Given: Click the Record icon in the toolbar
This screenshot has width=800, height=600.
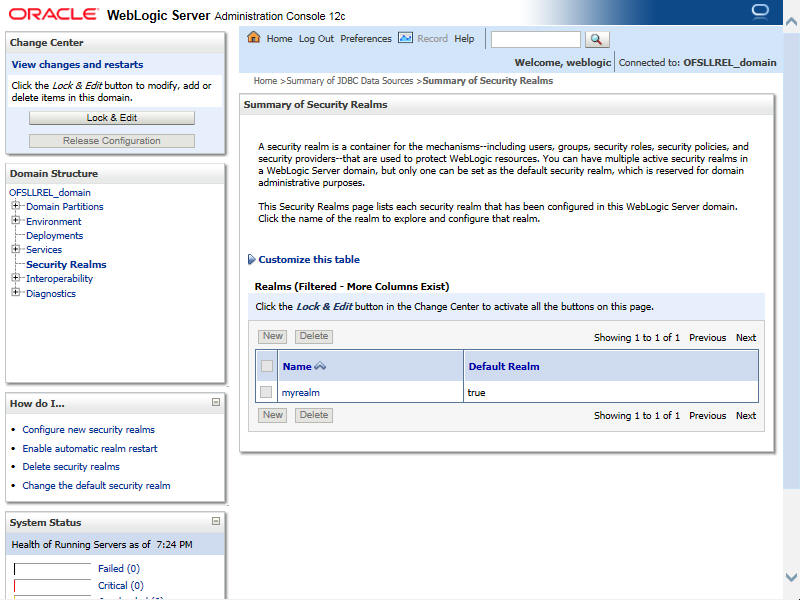Looking at the screenshot, I should (x=405, y=38).
